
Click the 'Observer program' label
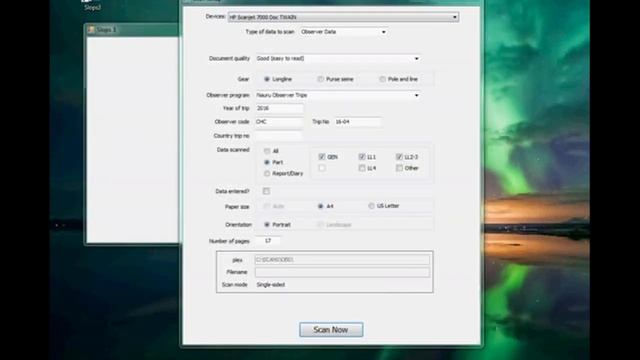click(228, 95)
